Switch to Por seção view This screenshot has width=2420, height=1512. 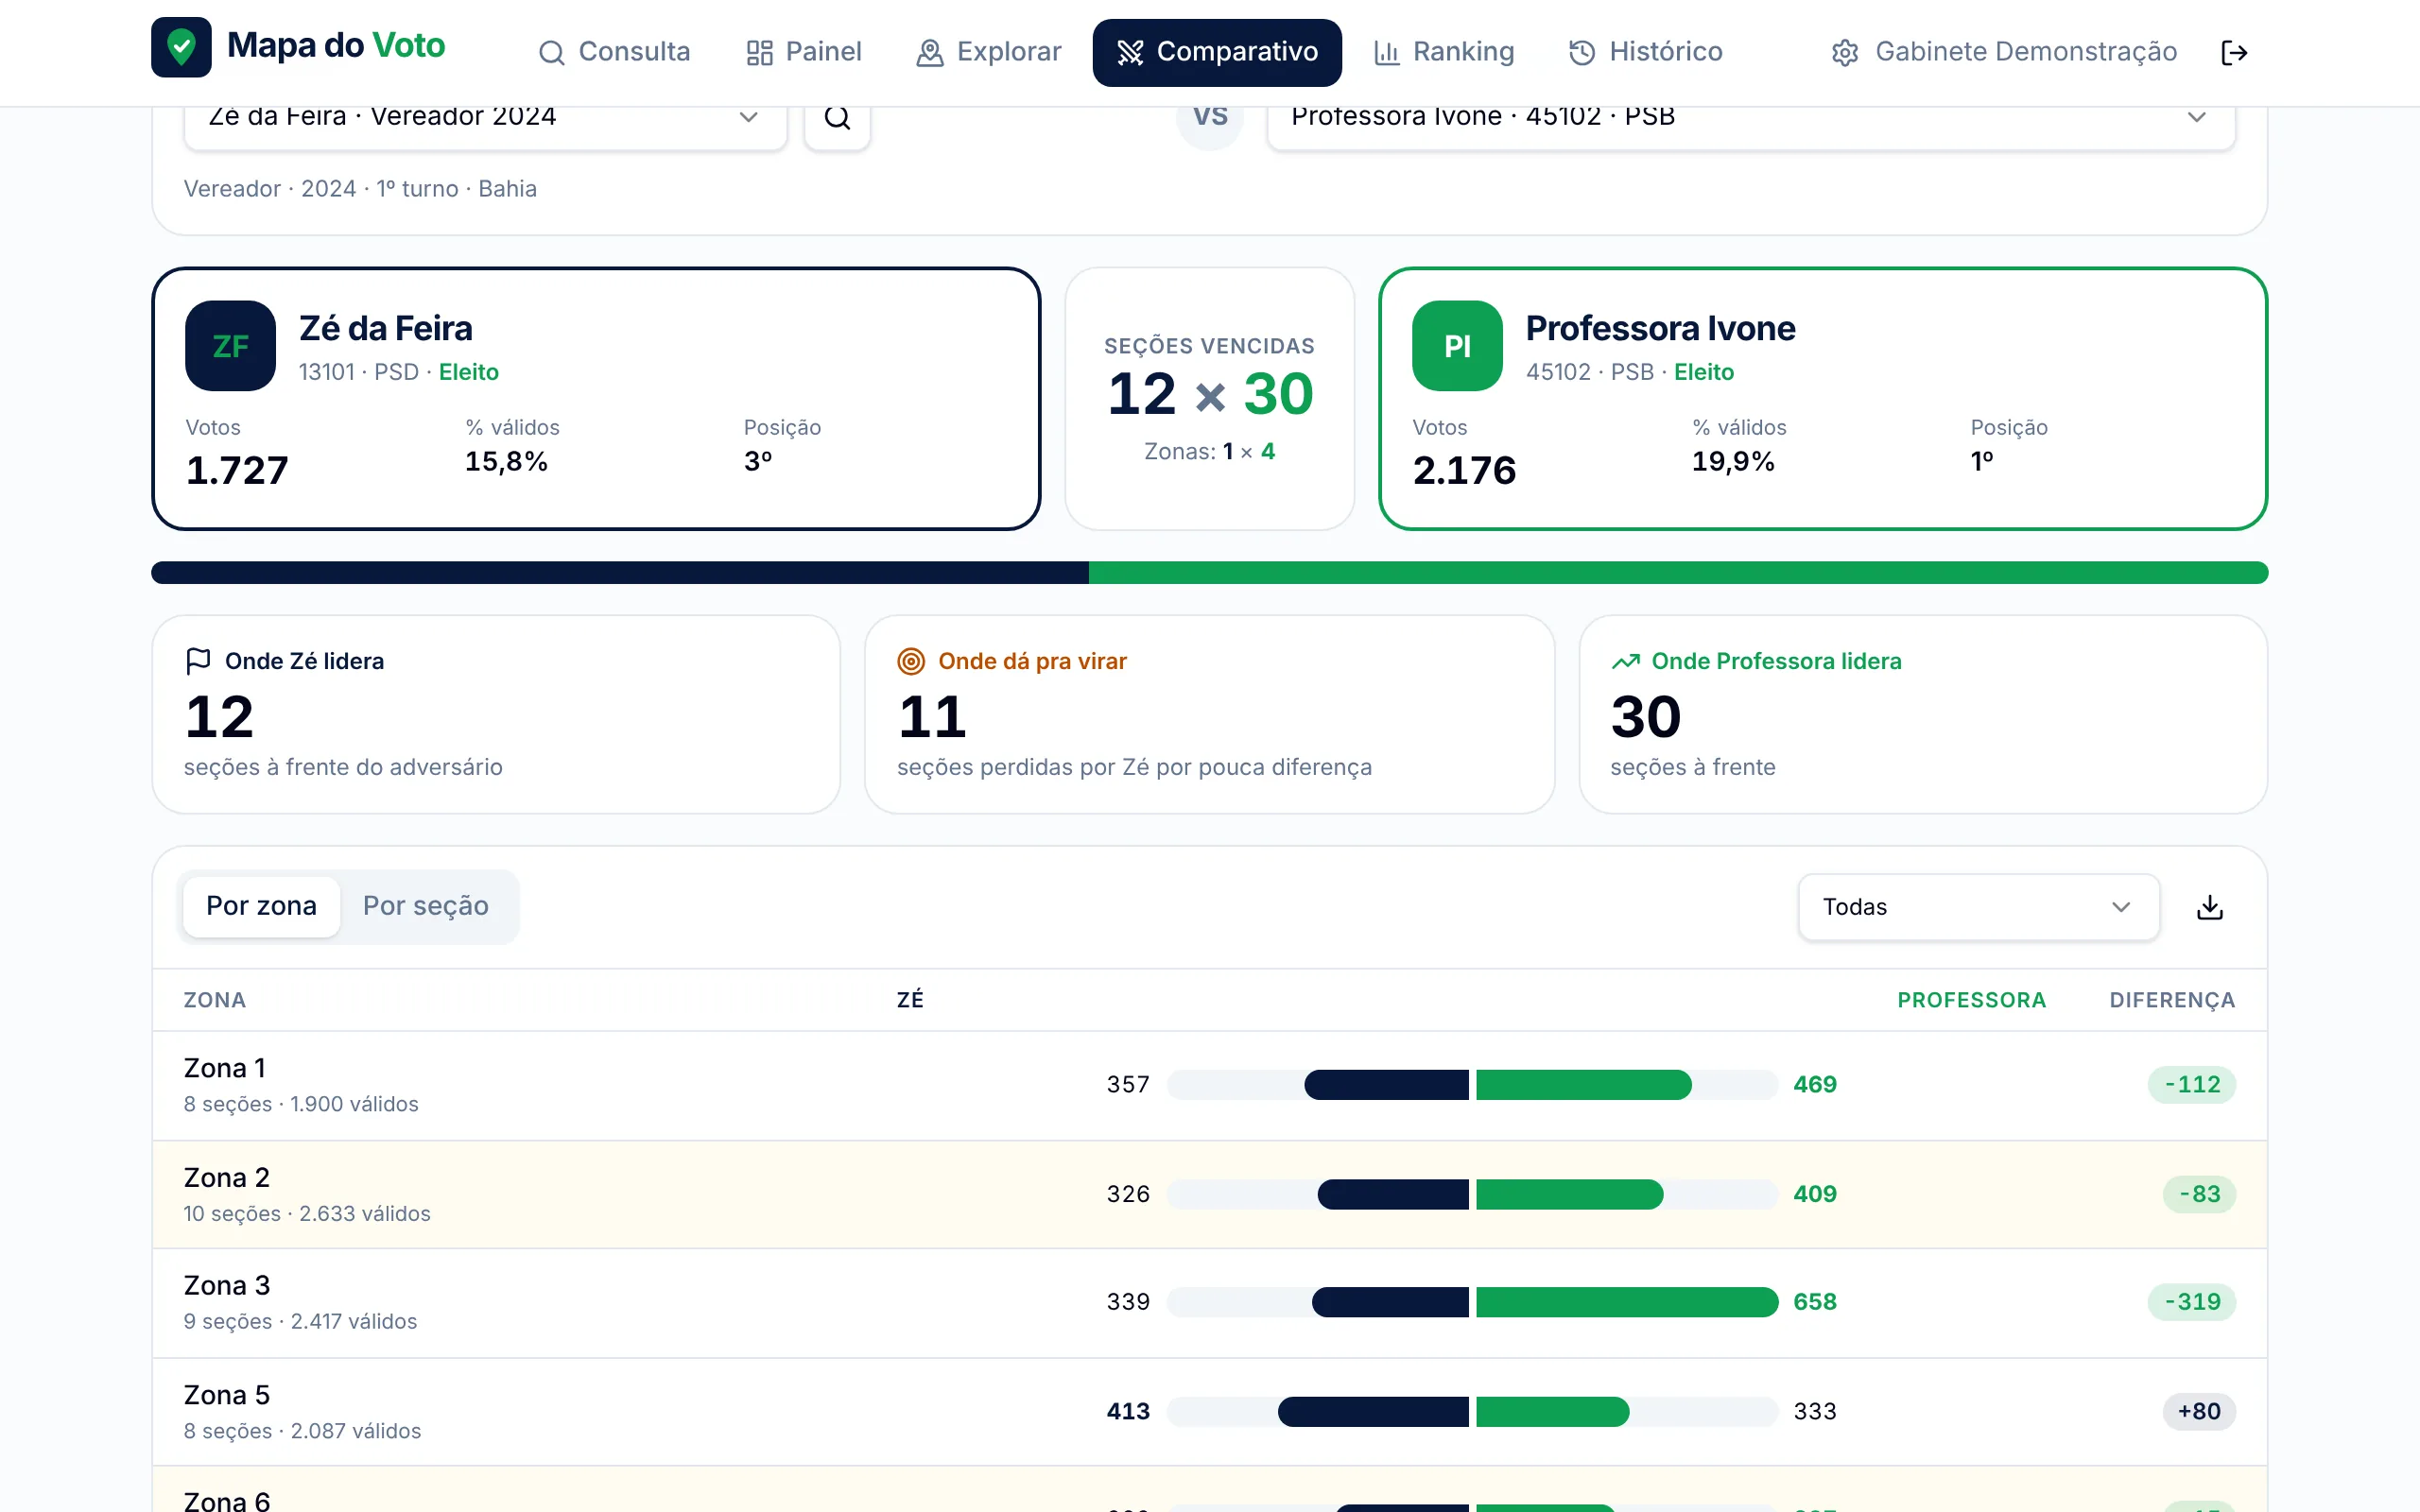pyautogui.click(x=426, y=906)
